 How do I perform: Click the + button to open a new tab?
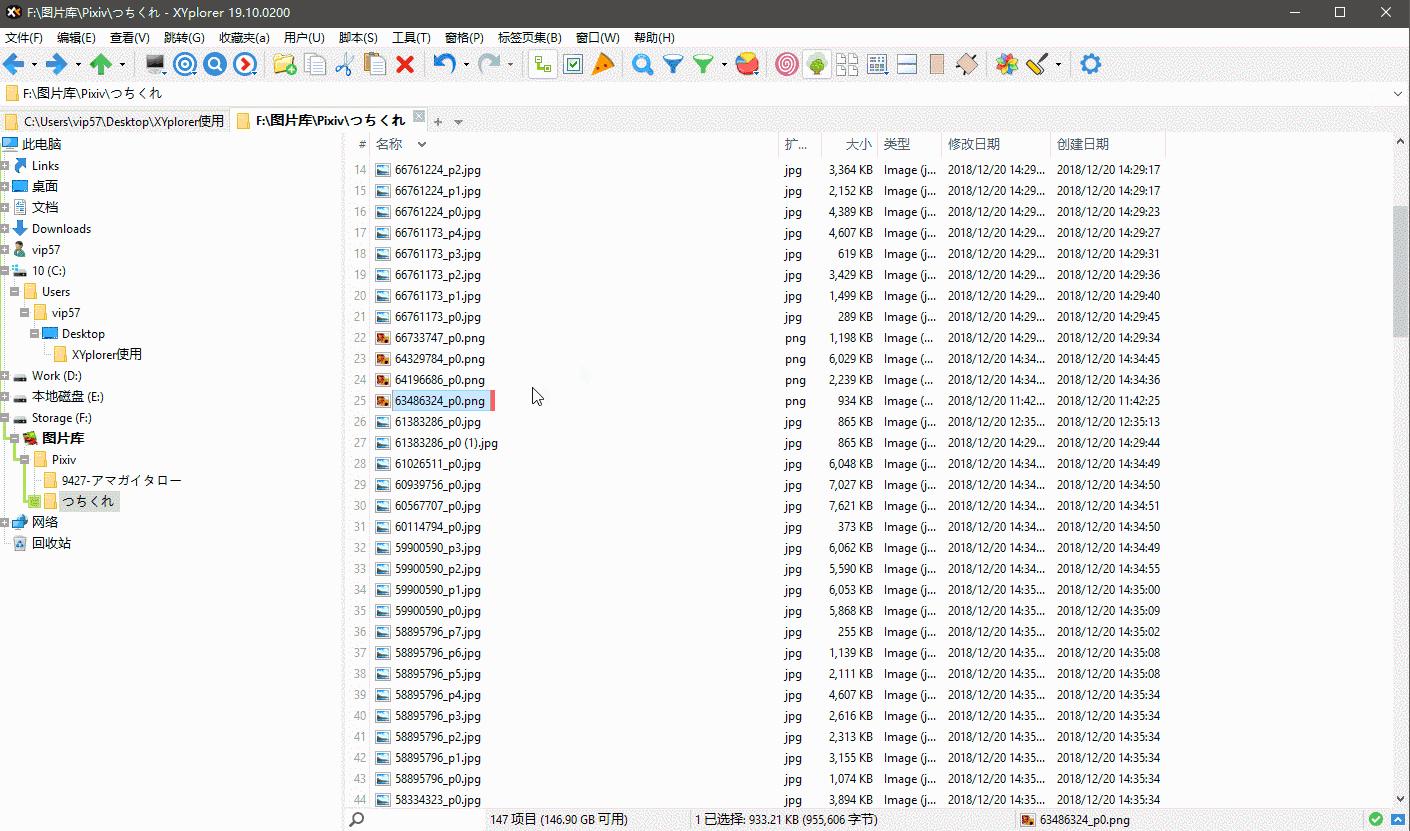[x=437, y=120]
